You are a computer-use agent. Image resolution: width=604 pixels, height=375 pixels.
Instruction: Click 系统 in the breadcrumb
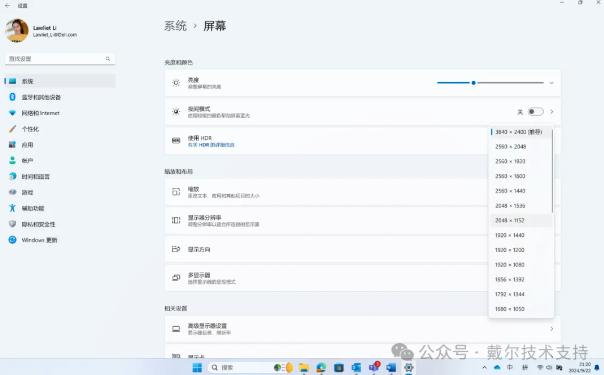click(x=175, y=26)
